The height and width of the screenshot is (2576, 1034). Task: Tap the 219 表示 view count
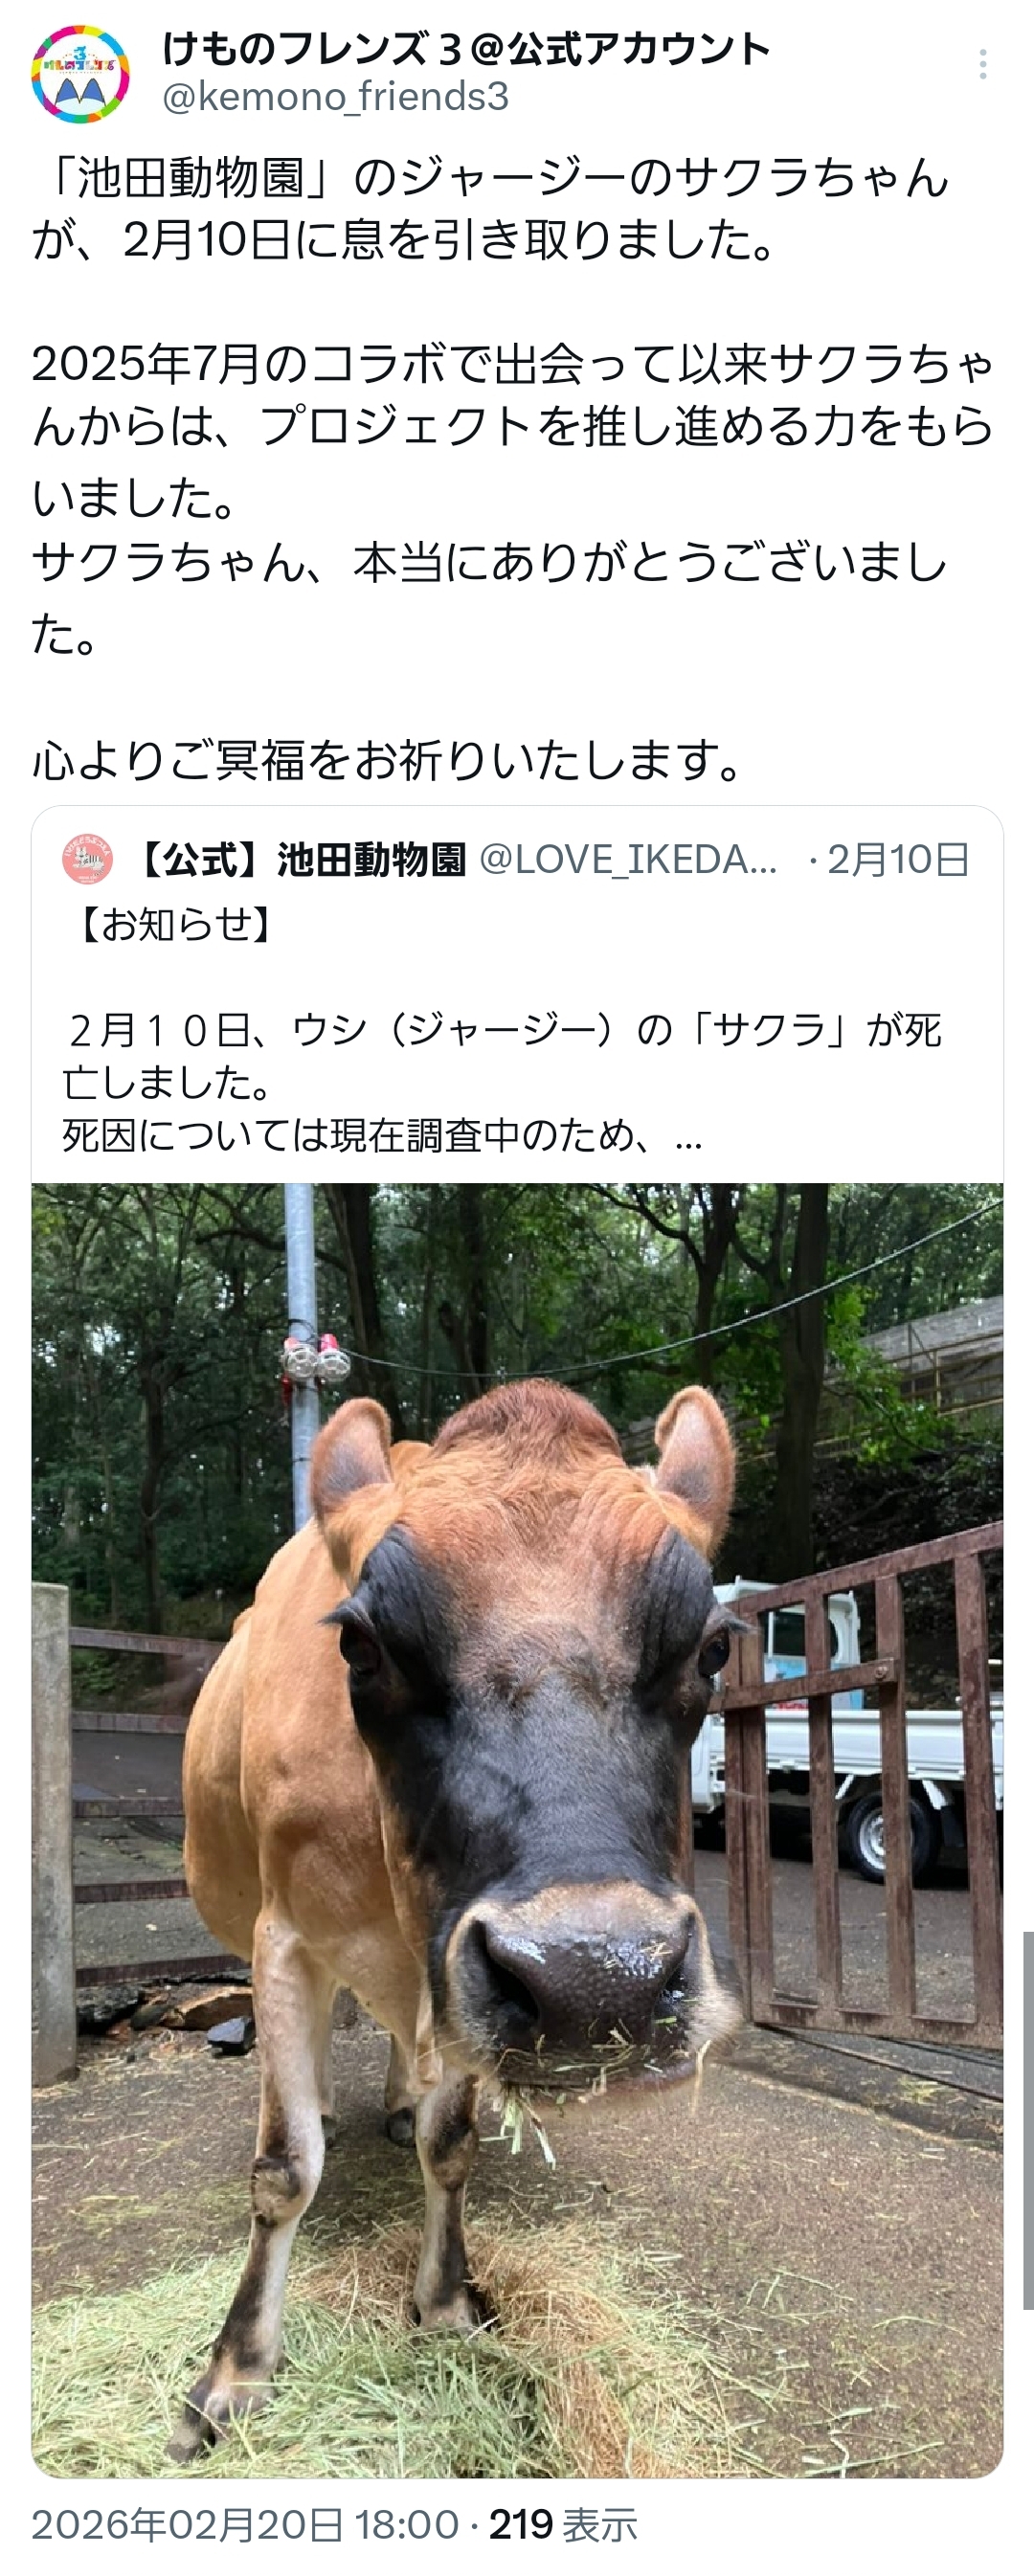[x=563, y=2525]
